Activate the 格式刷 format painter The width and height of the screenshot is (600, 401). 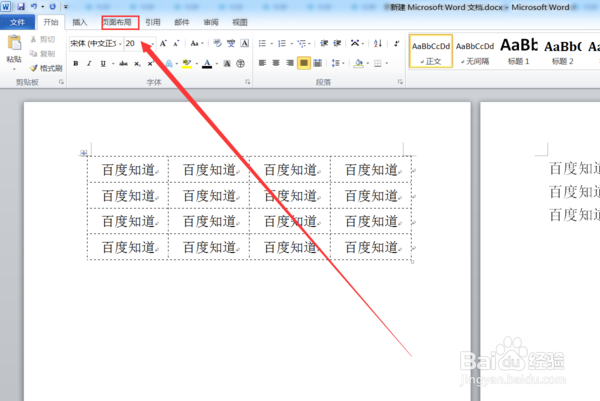tap(46, 68)
